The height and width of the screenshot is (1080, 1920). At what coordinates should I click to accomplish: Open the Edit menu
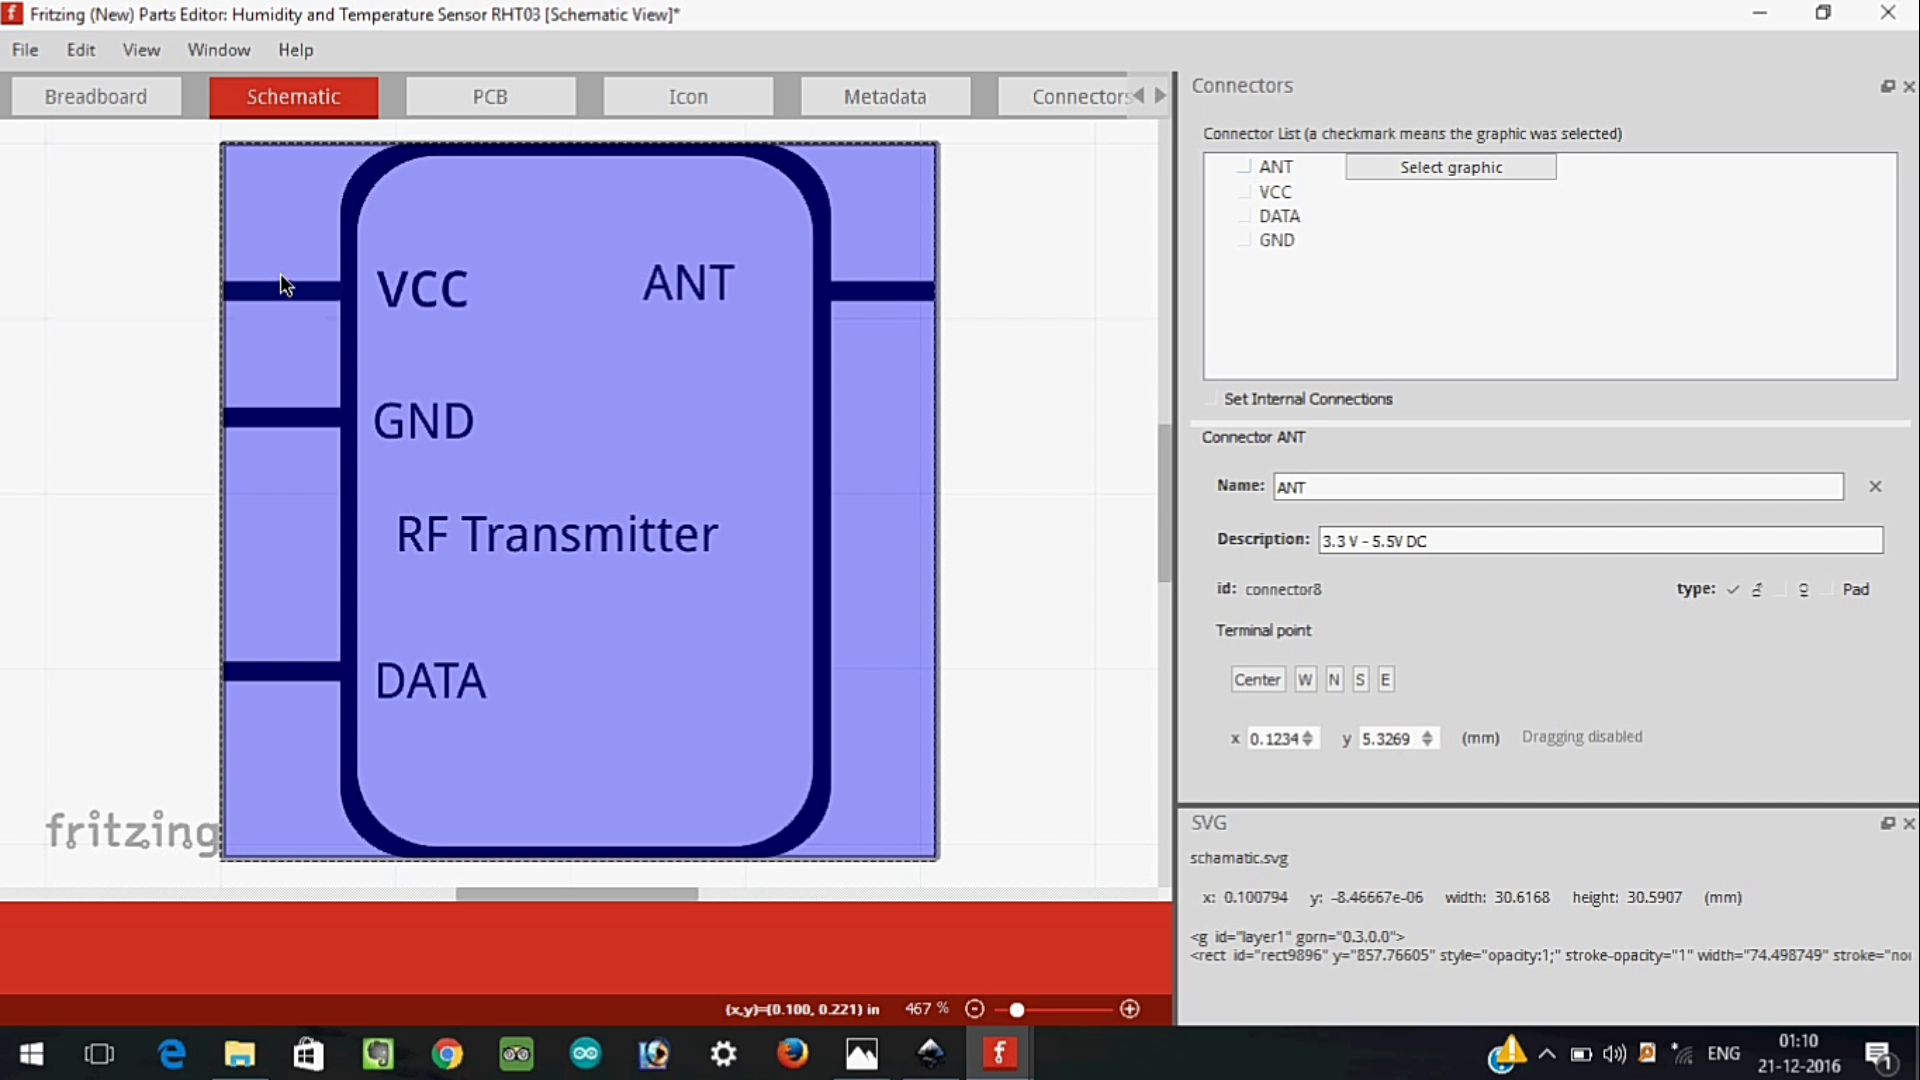(81, 50)
